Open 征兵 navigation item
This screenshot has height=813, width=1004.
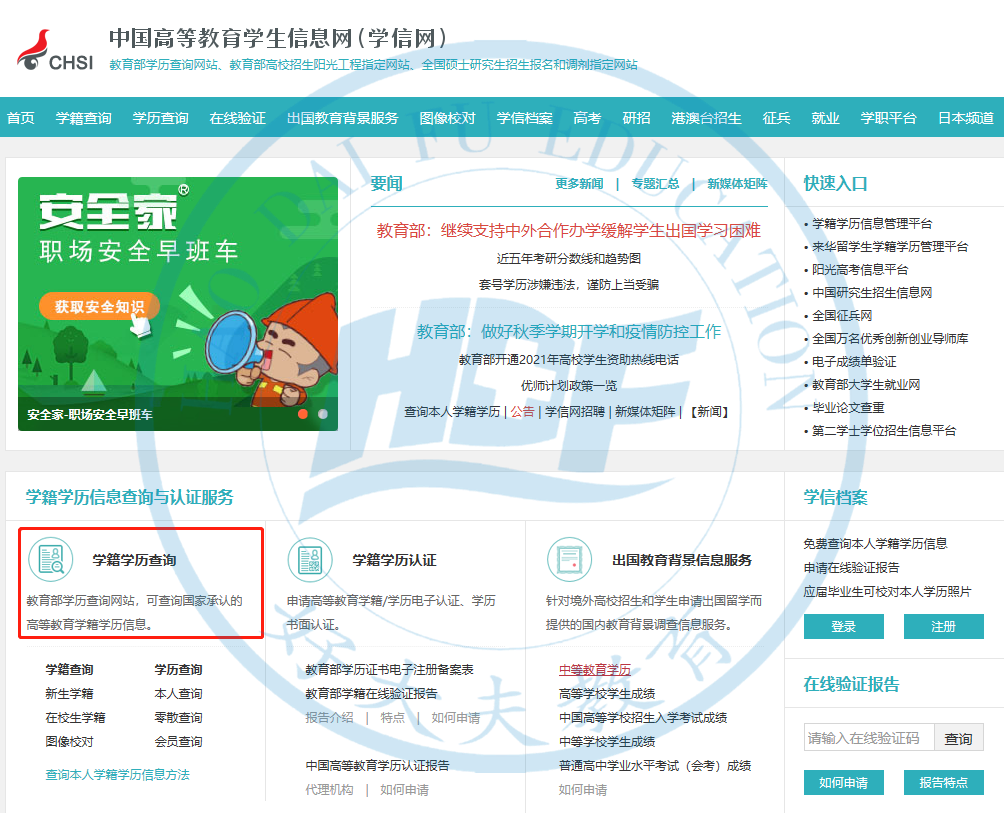point(776,118)
